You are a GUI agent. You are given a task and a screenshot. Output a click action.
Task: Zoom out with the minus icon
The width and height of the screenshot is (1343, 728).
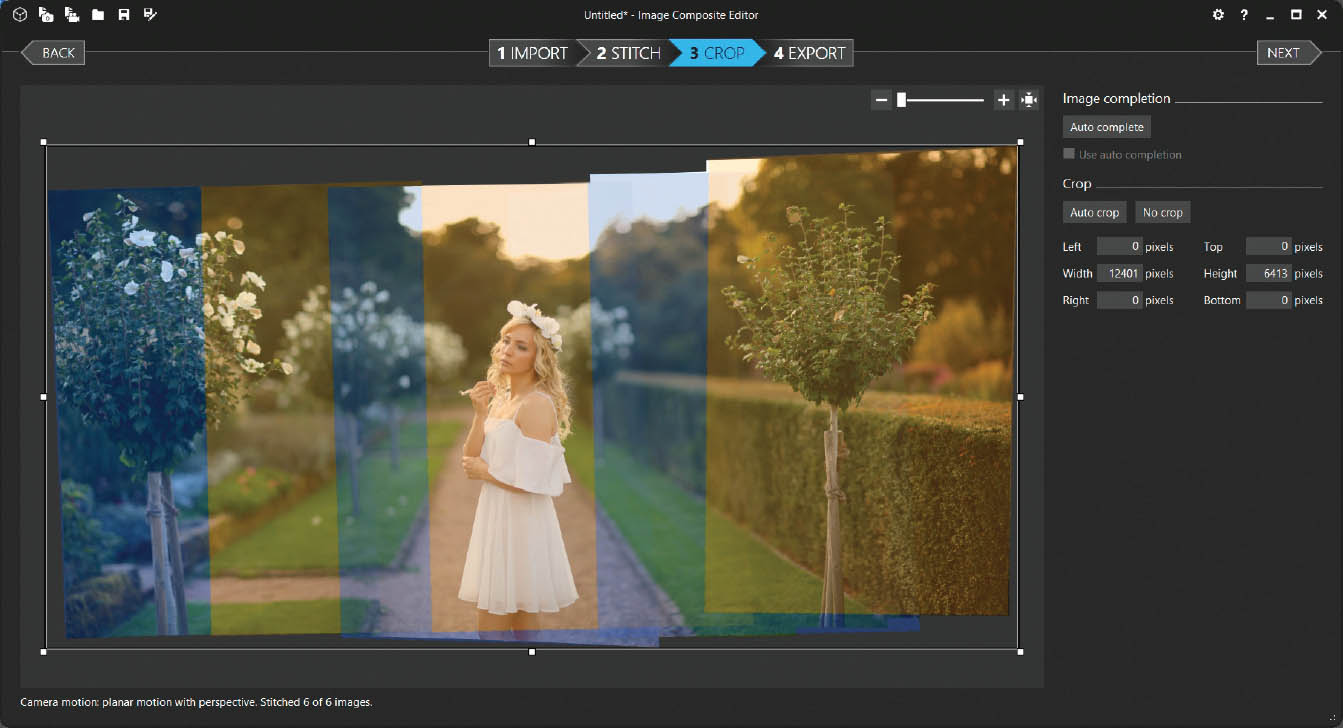pyautogui.click(x=881, y=100)
